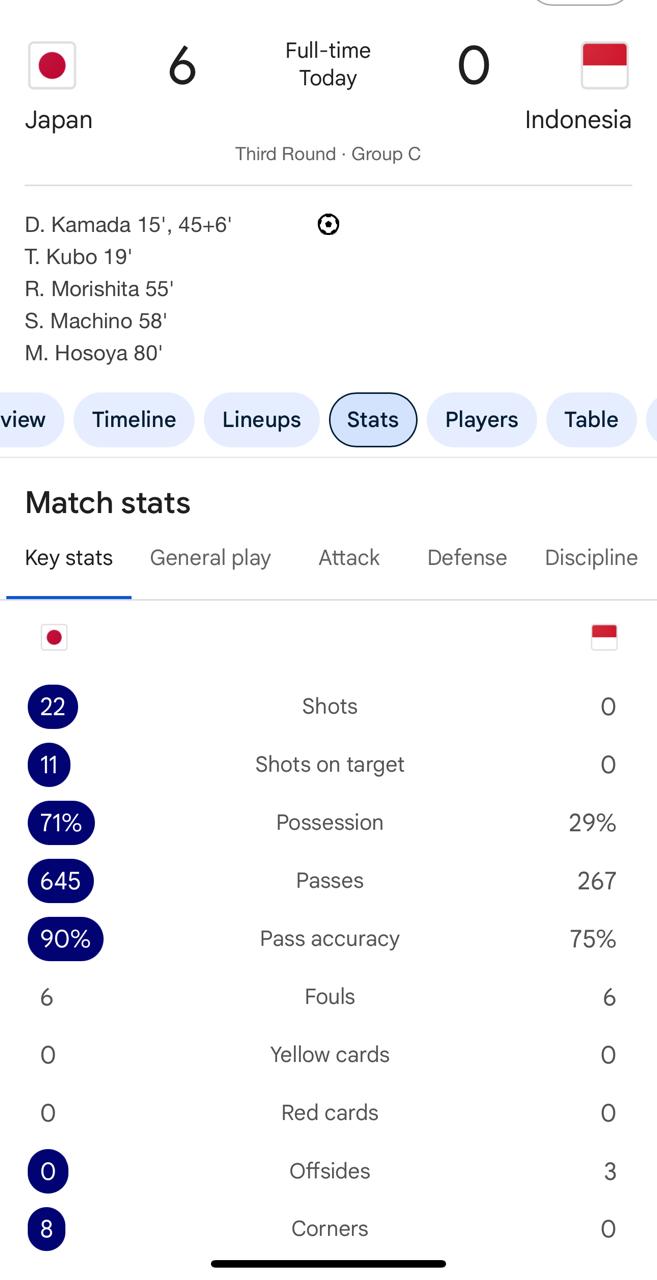Select the Japan shots badge showing 22
The height and width of the screenshot is (1280, 657).
pos(52,707)
